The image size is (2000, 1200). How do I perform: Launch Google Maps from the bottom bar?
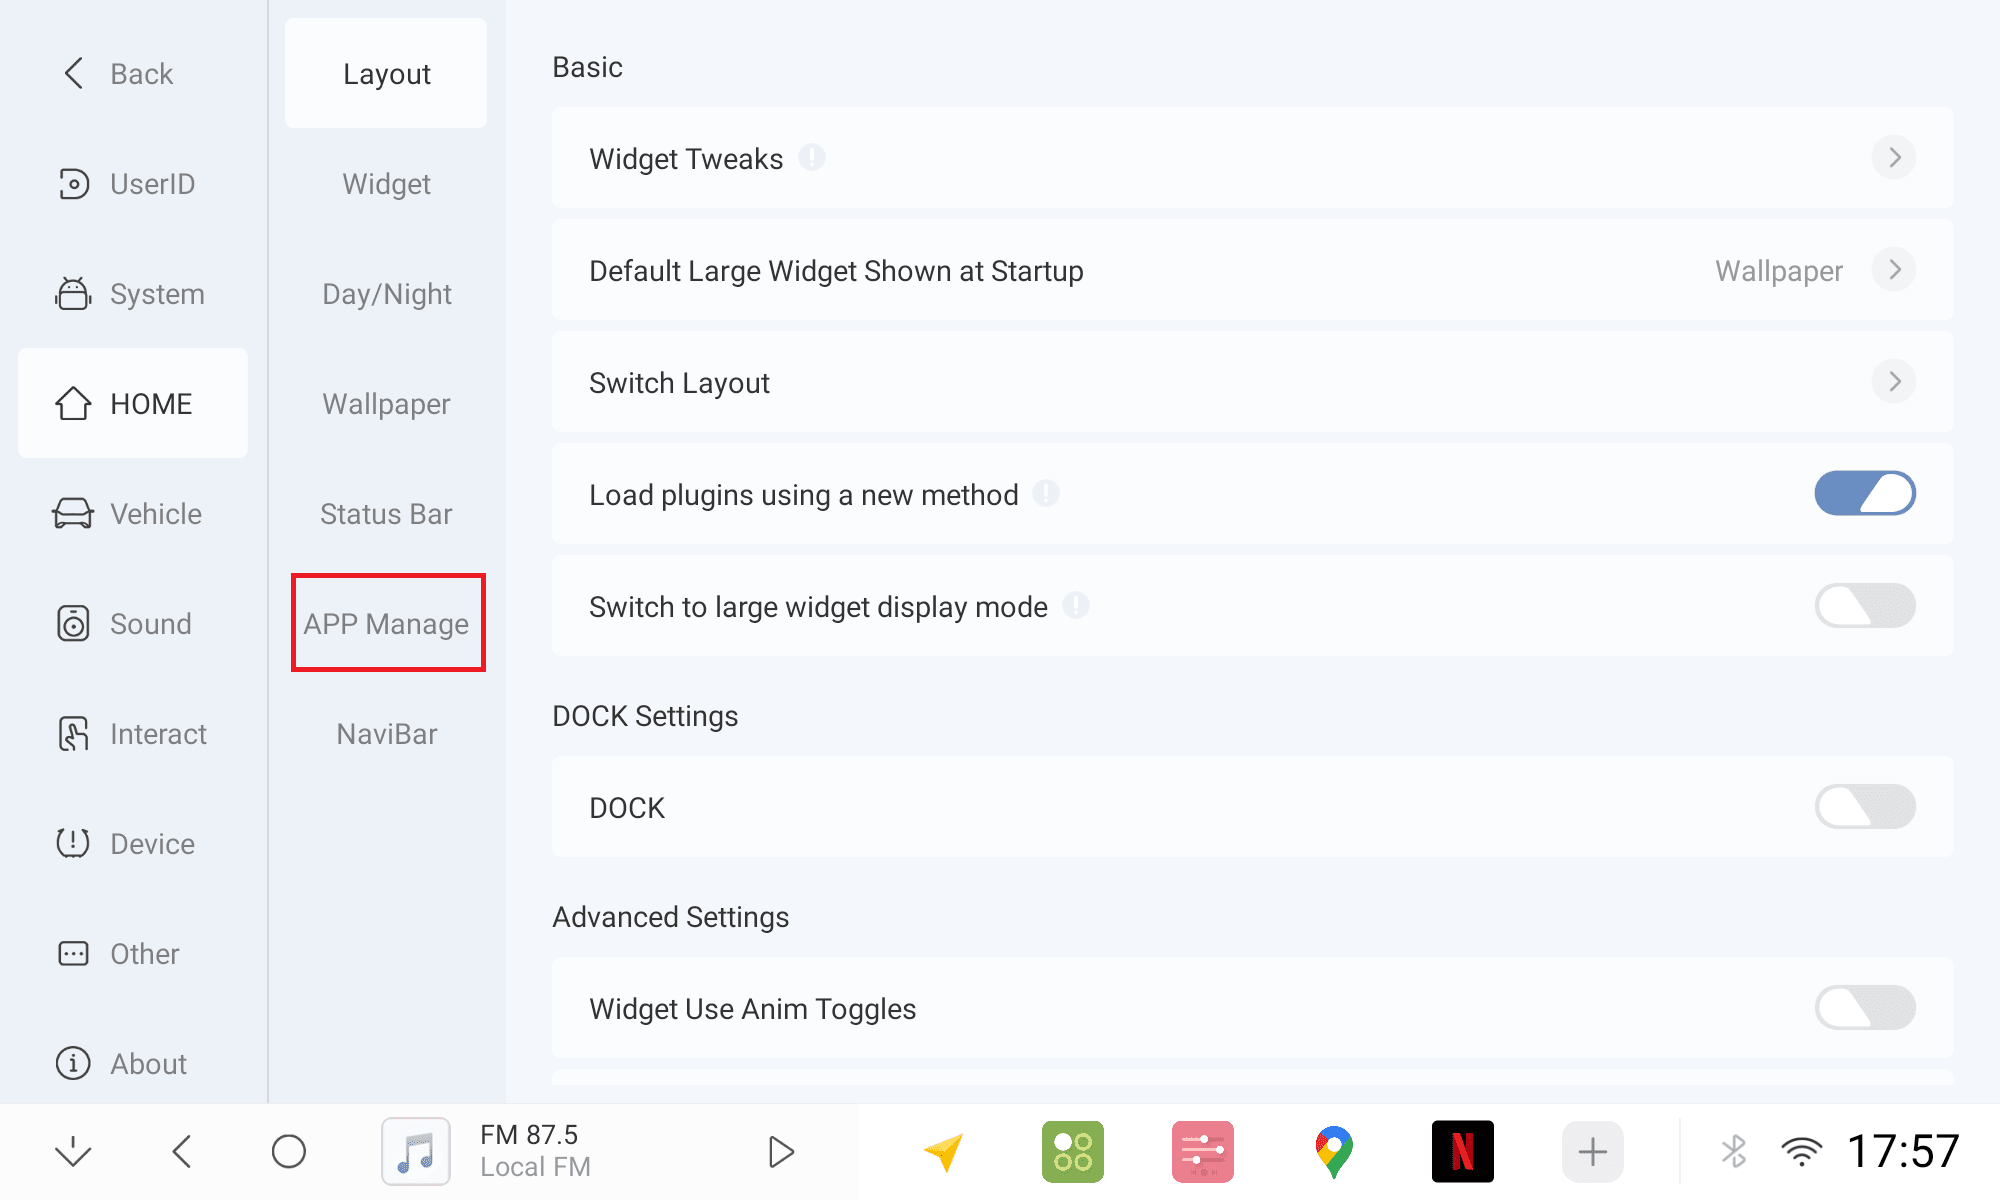tap(1333, 1152)
